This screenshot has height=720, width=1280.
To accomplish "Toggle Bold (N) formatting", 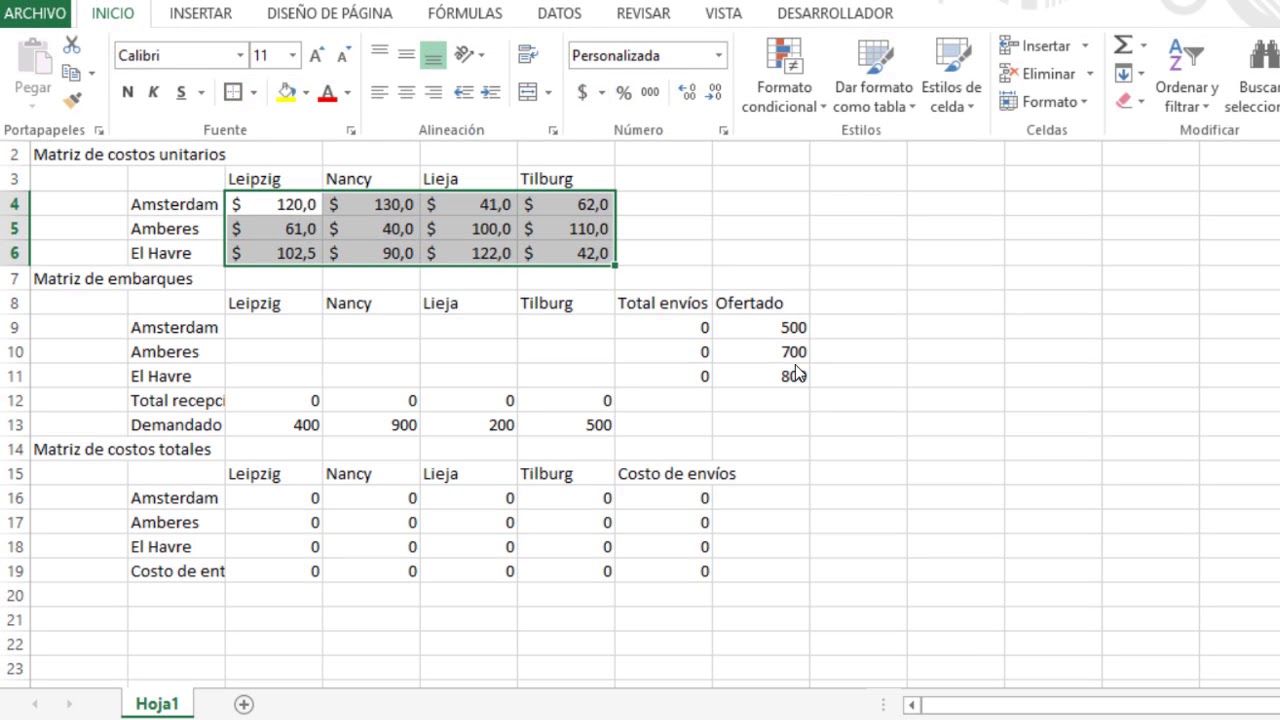I will pos(127,92).
